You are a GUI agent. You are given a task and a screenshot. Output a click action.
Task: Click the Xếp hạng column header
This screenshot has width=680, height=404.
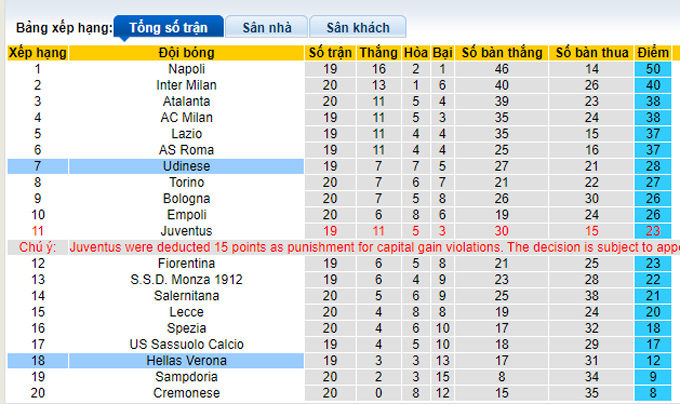pos(37,52)
